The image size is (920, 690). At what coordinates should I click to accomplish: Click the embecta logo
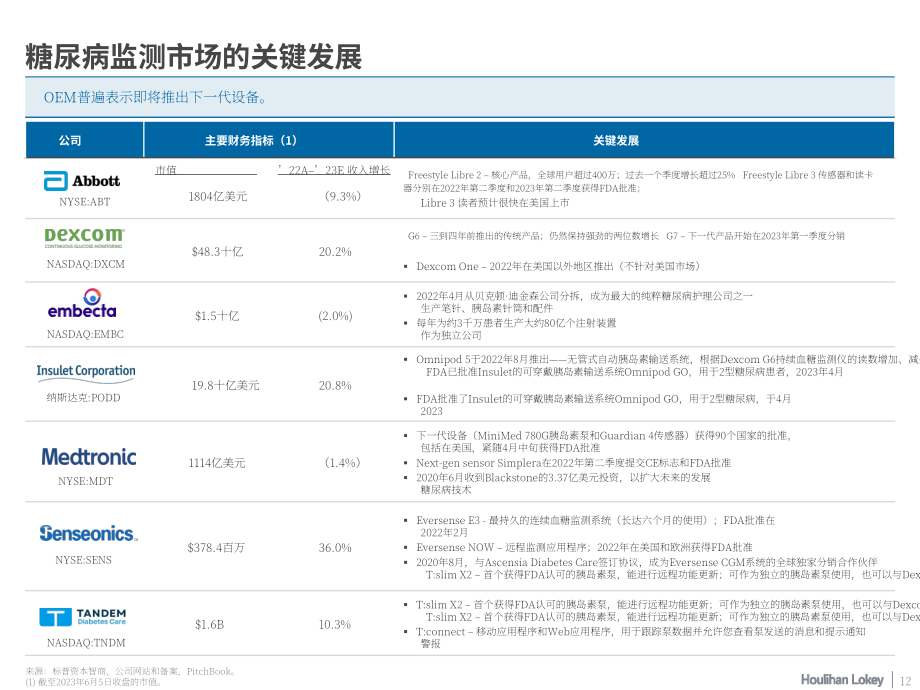82,303
